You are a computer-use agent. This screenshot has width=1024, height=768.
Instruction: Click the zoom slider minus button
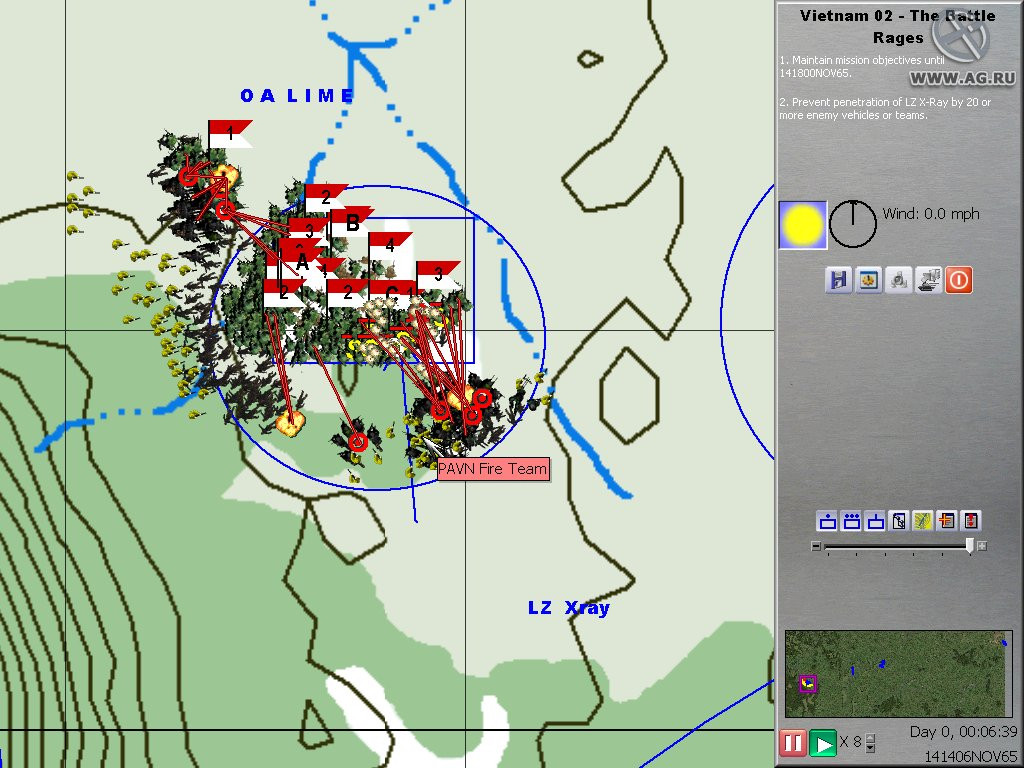click(x=816, y=546)
